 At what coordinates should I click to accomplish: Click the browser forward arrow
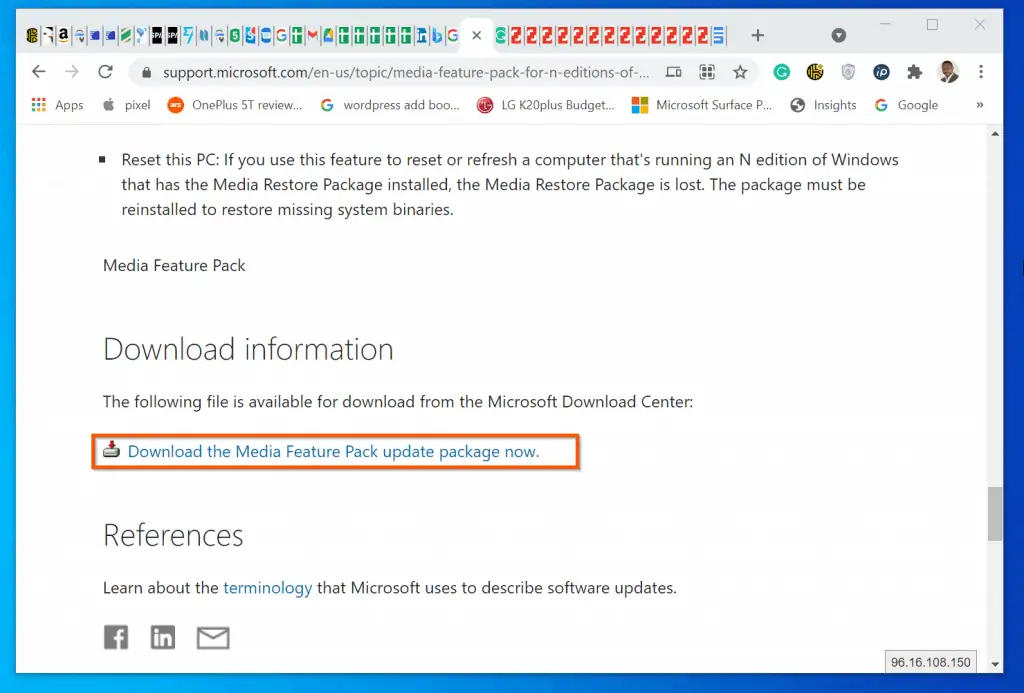pos(72,72)
